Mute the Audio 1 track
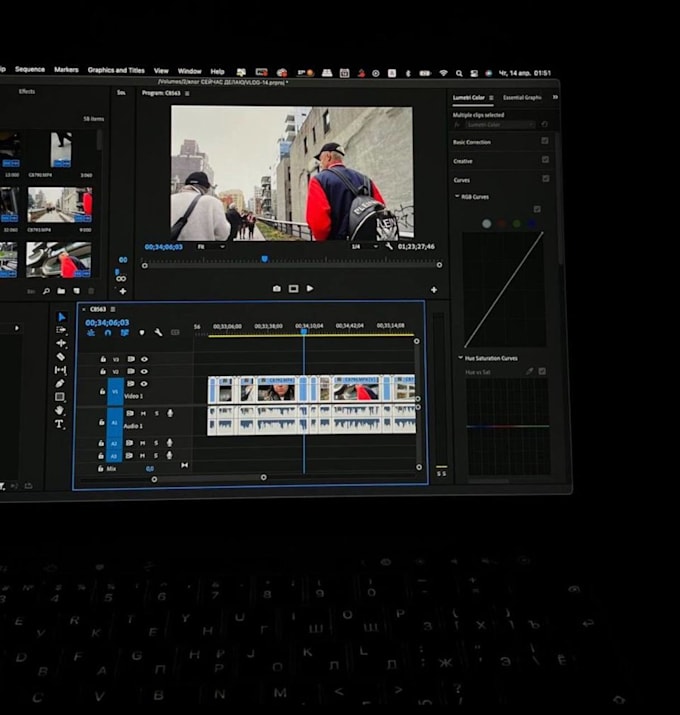The image size is (680, 715). [143, 414]
